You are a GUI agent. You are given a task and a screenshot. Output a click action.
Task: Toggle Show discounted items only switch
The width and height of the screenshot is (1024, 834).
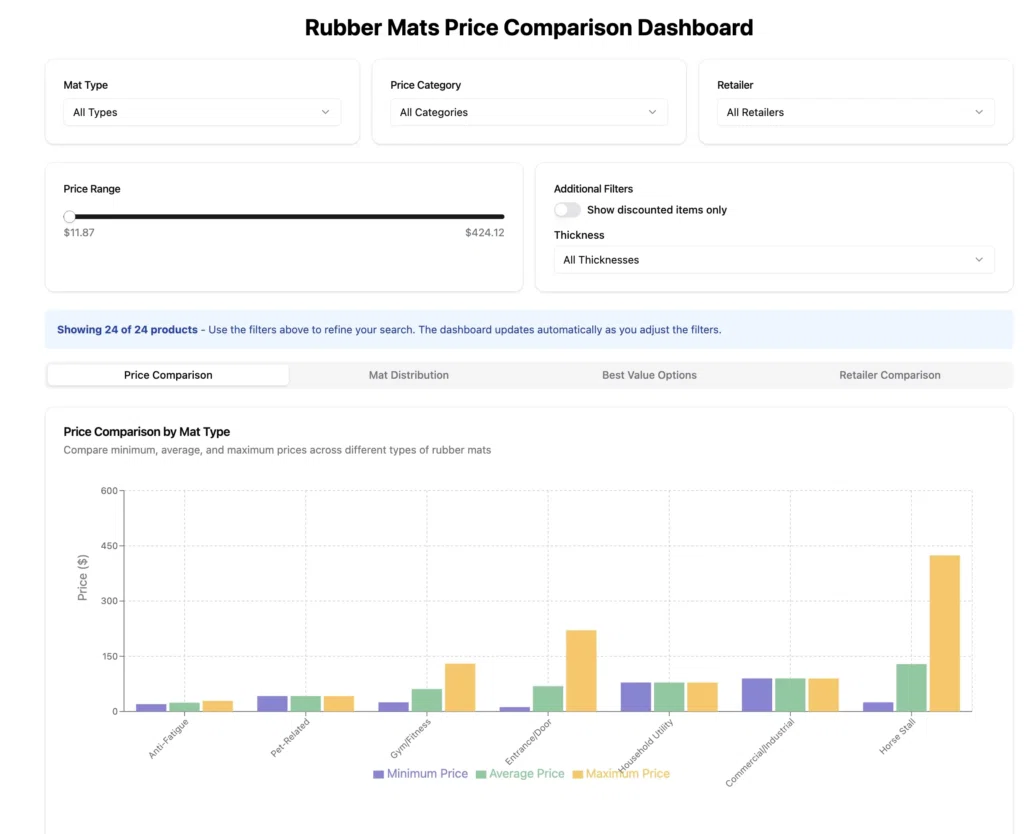[567, 210]
